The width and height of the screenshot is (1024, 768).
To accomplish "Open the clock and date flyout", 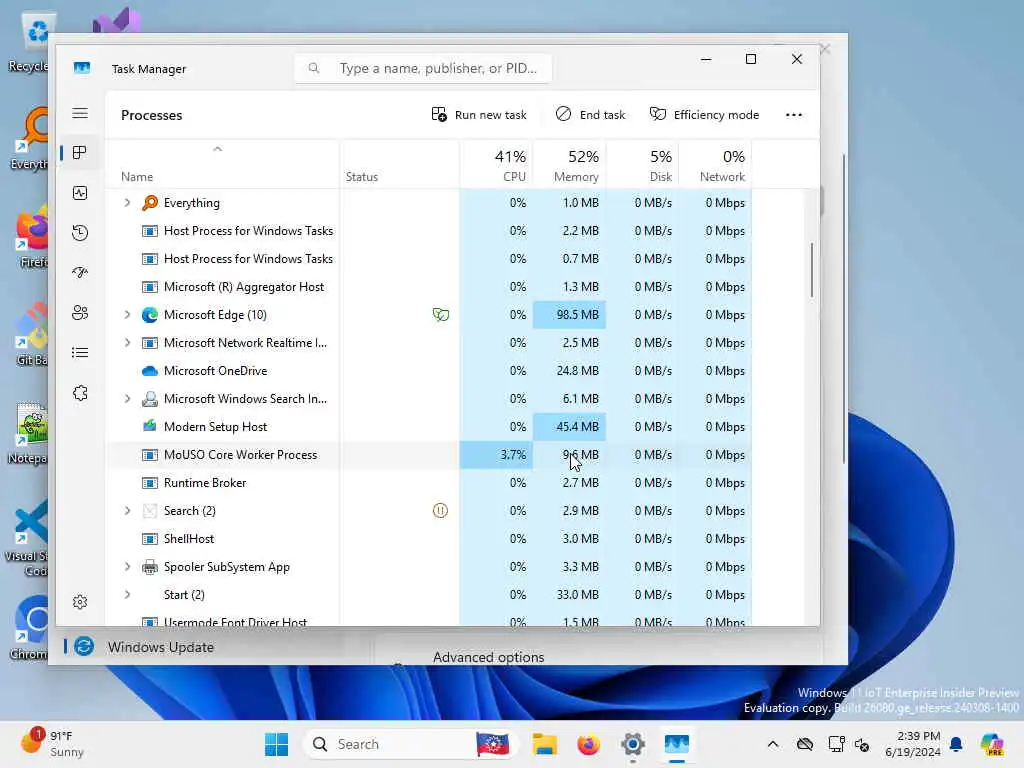I will [912, 744].
